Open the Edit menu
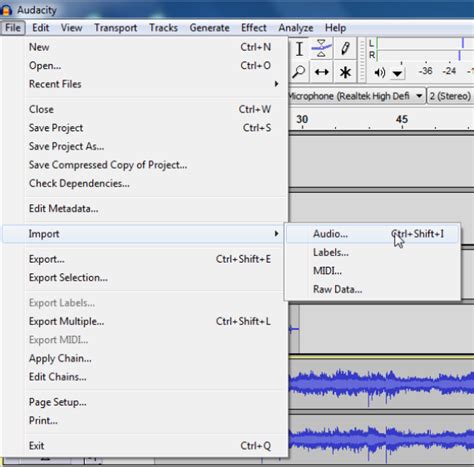 point(41,28)
